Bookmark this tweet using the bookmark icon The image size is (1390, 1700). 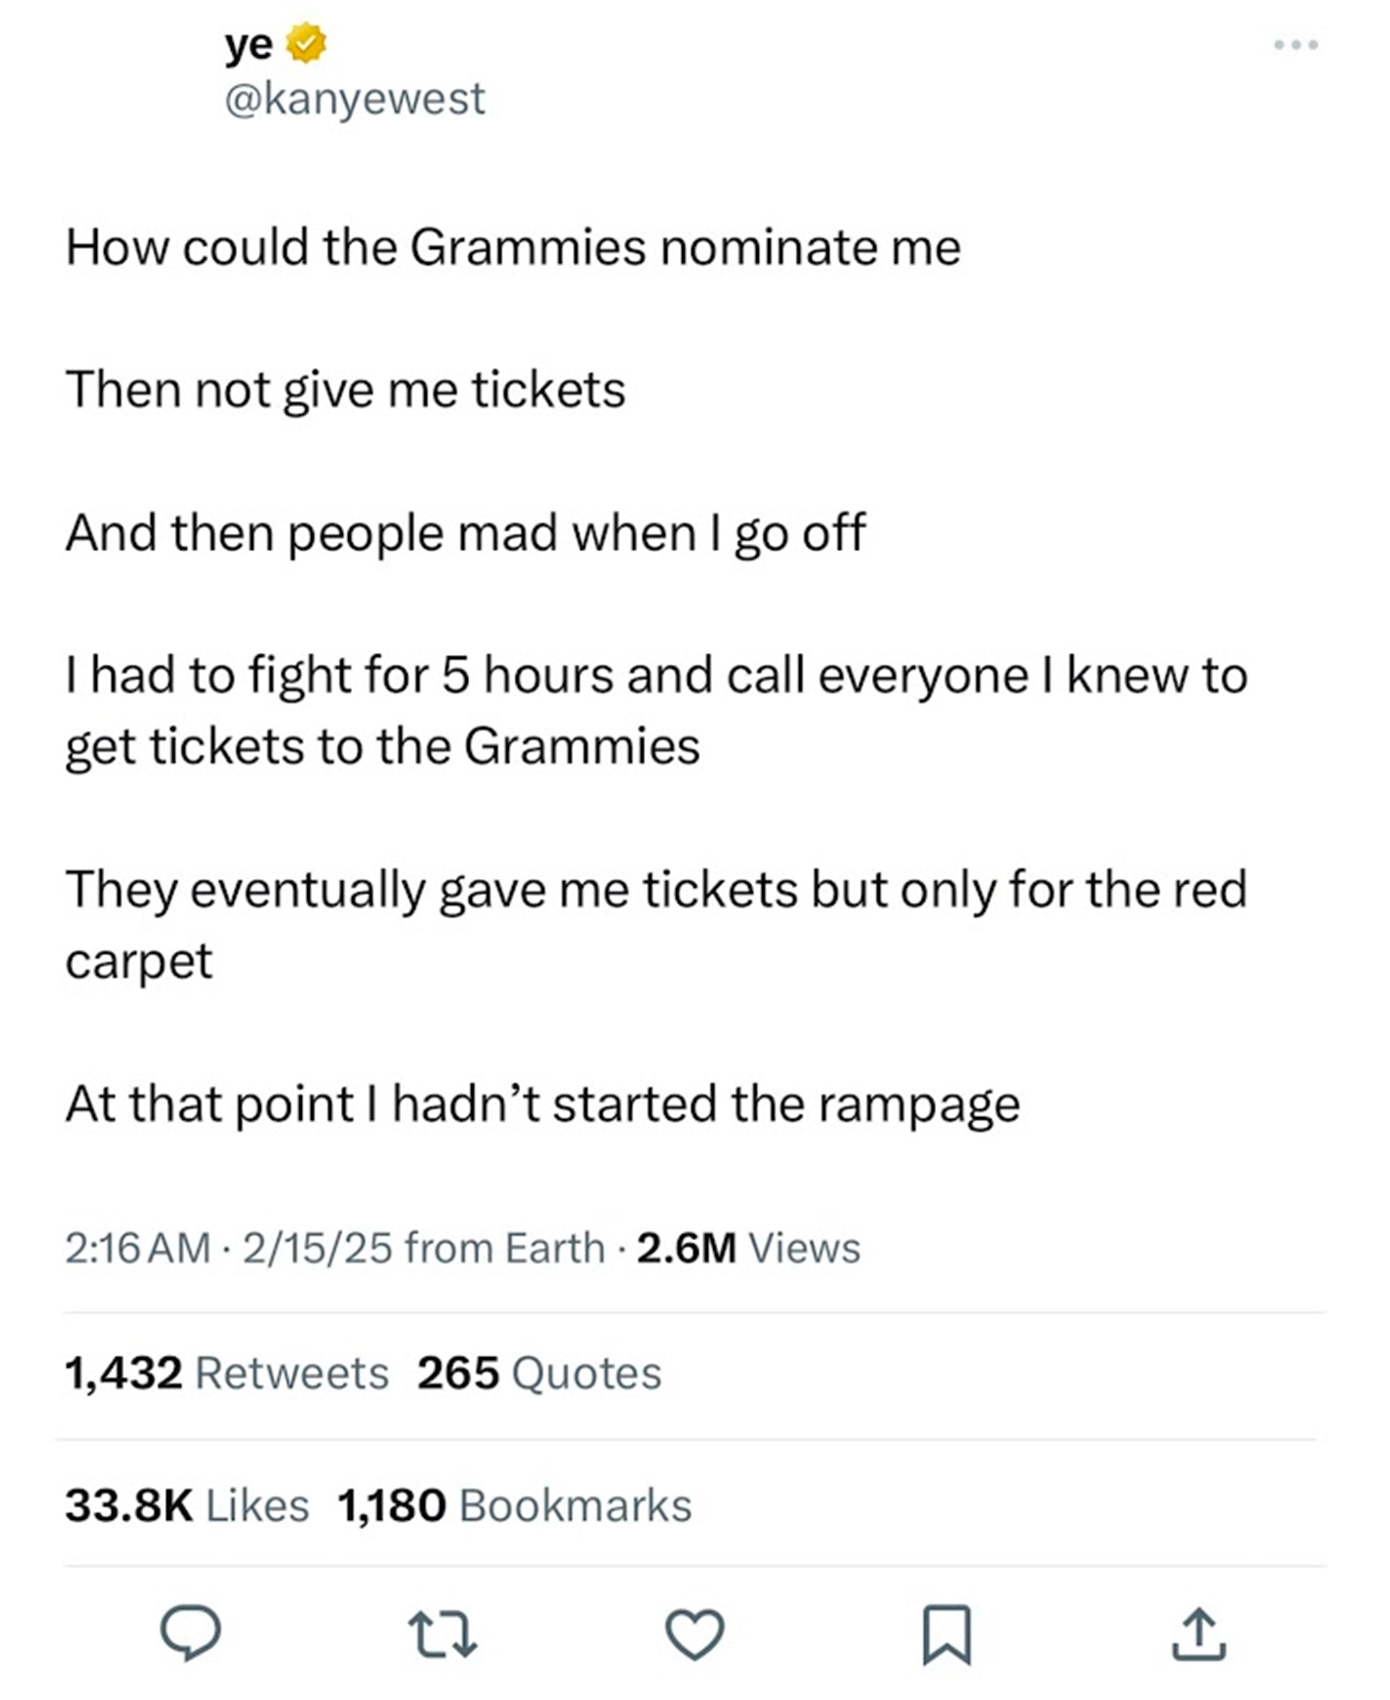tap(946, 1636)
